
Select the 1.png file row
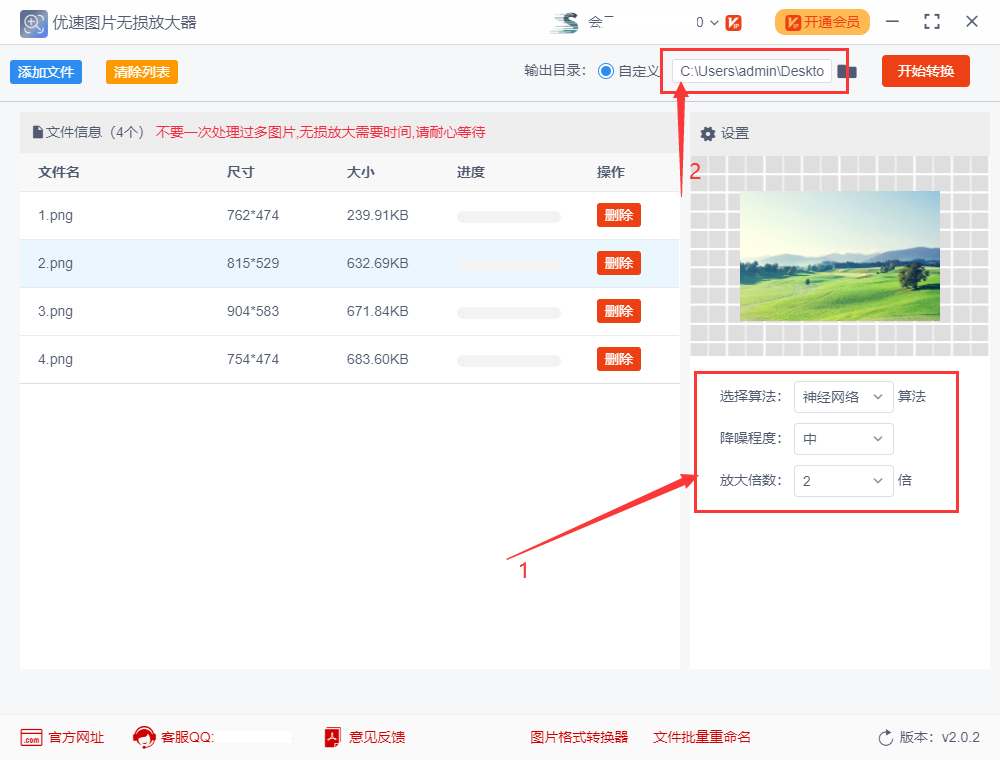[x=349, y=216]
